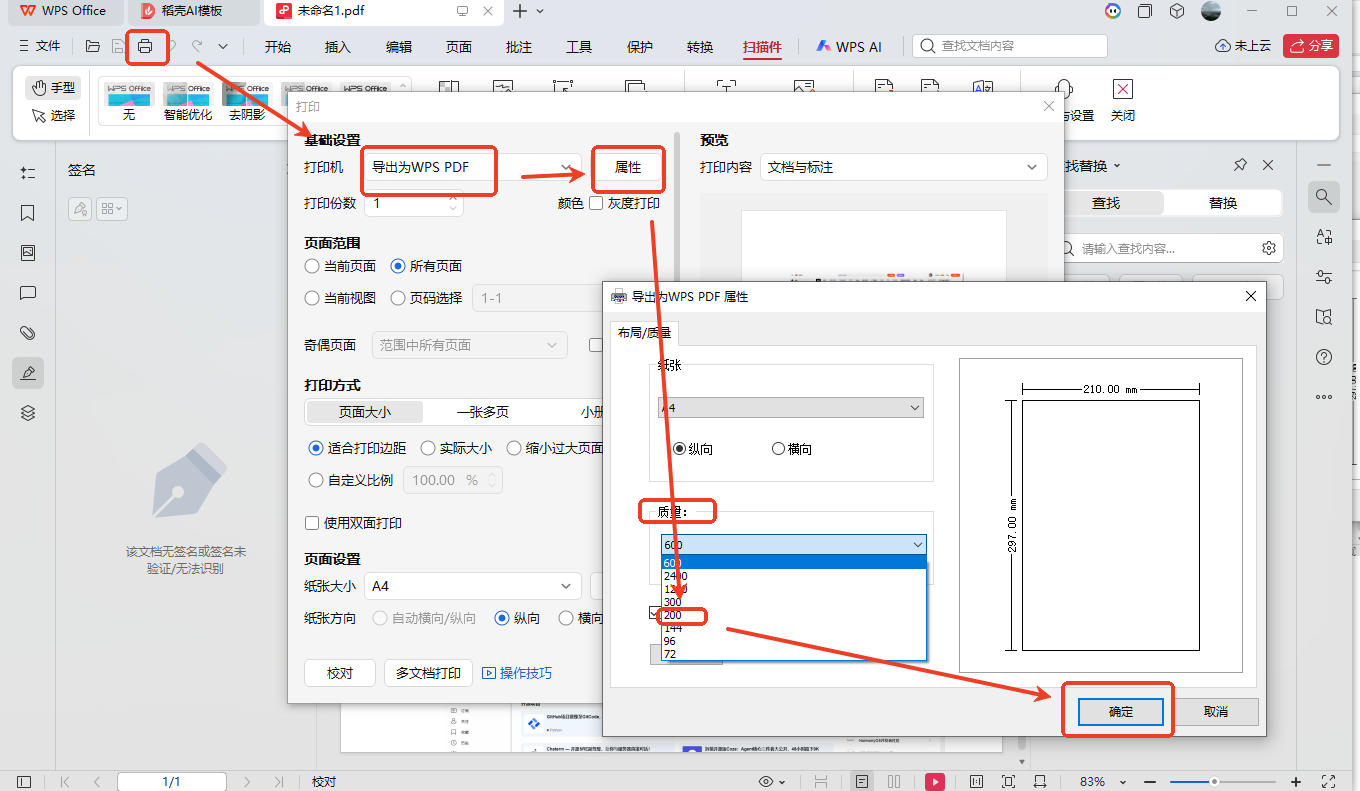
Task: Open the 插入 ribbon tab
Action: pyautogui.click(x=338, y=47)
